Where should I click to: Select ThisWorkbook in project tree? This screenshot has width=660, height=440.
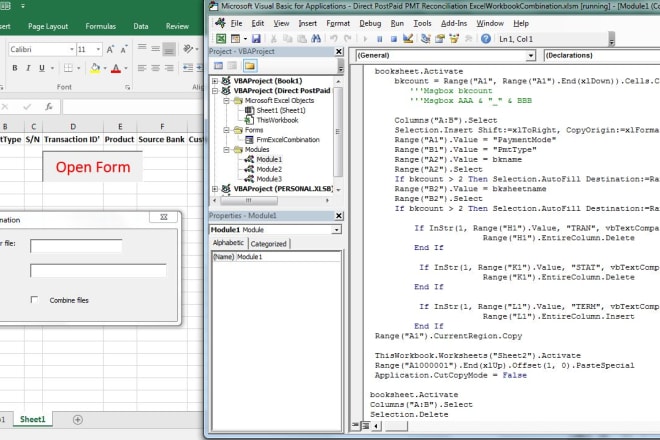coord(277,120)
